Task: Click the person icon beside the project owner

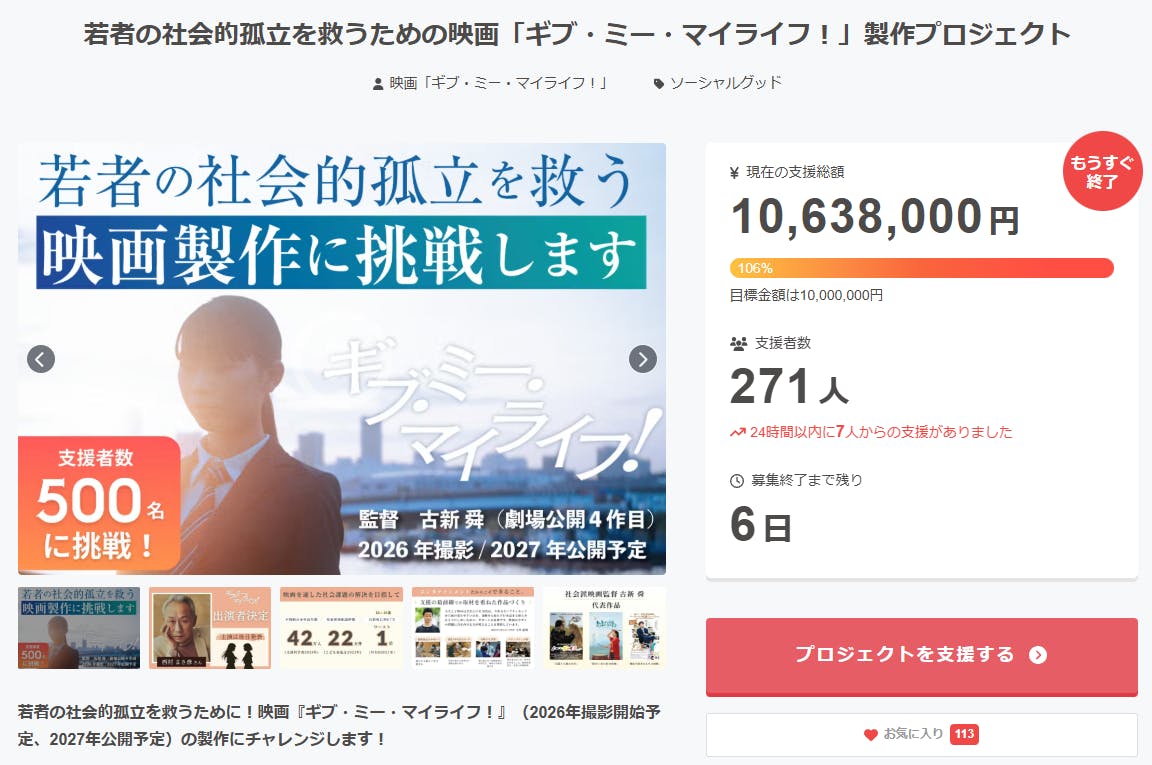Action: tap(377, 84)
